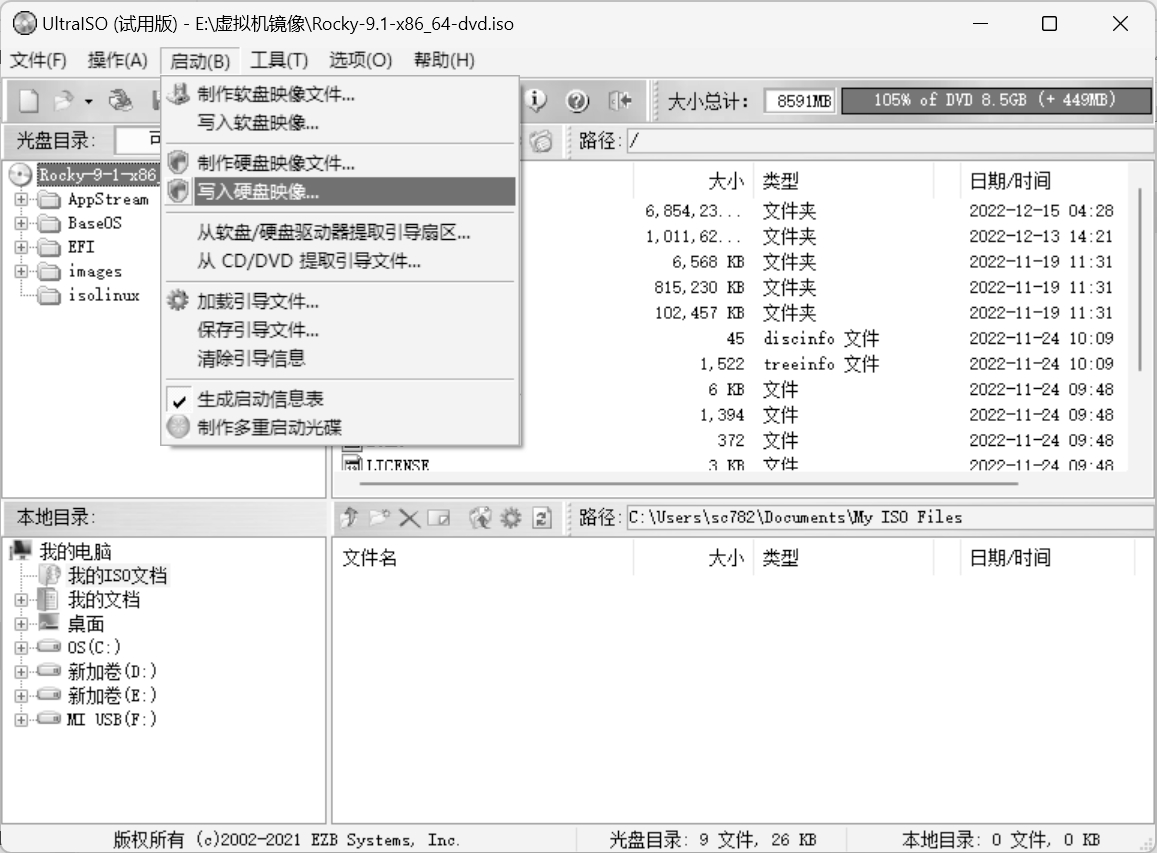The height and width of the screenshot is (853, 1157).
Task: Click the local path input field
Action: pyautogui.click(x=888, y=517)
